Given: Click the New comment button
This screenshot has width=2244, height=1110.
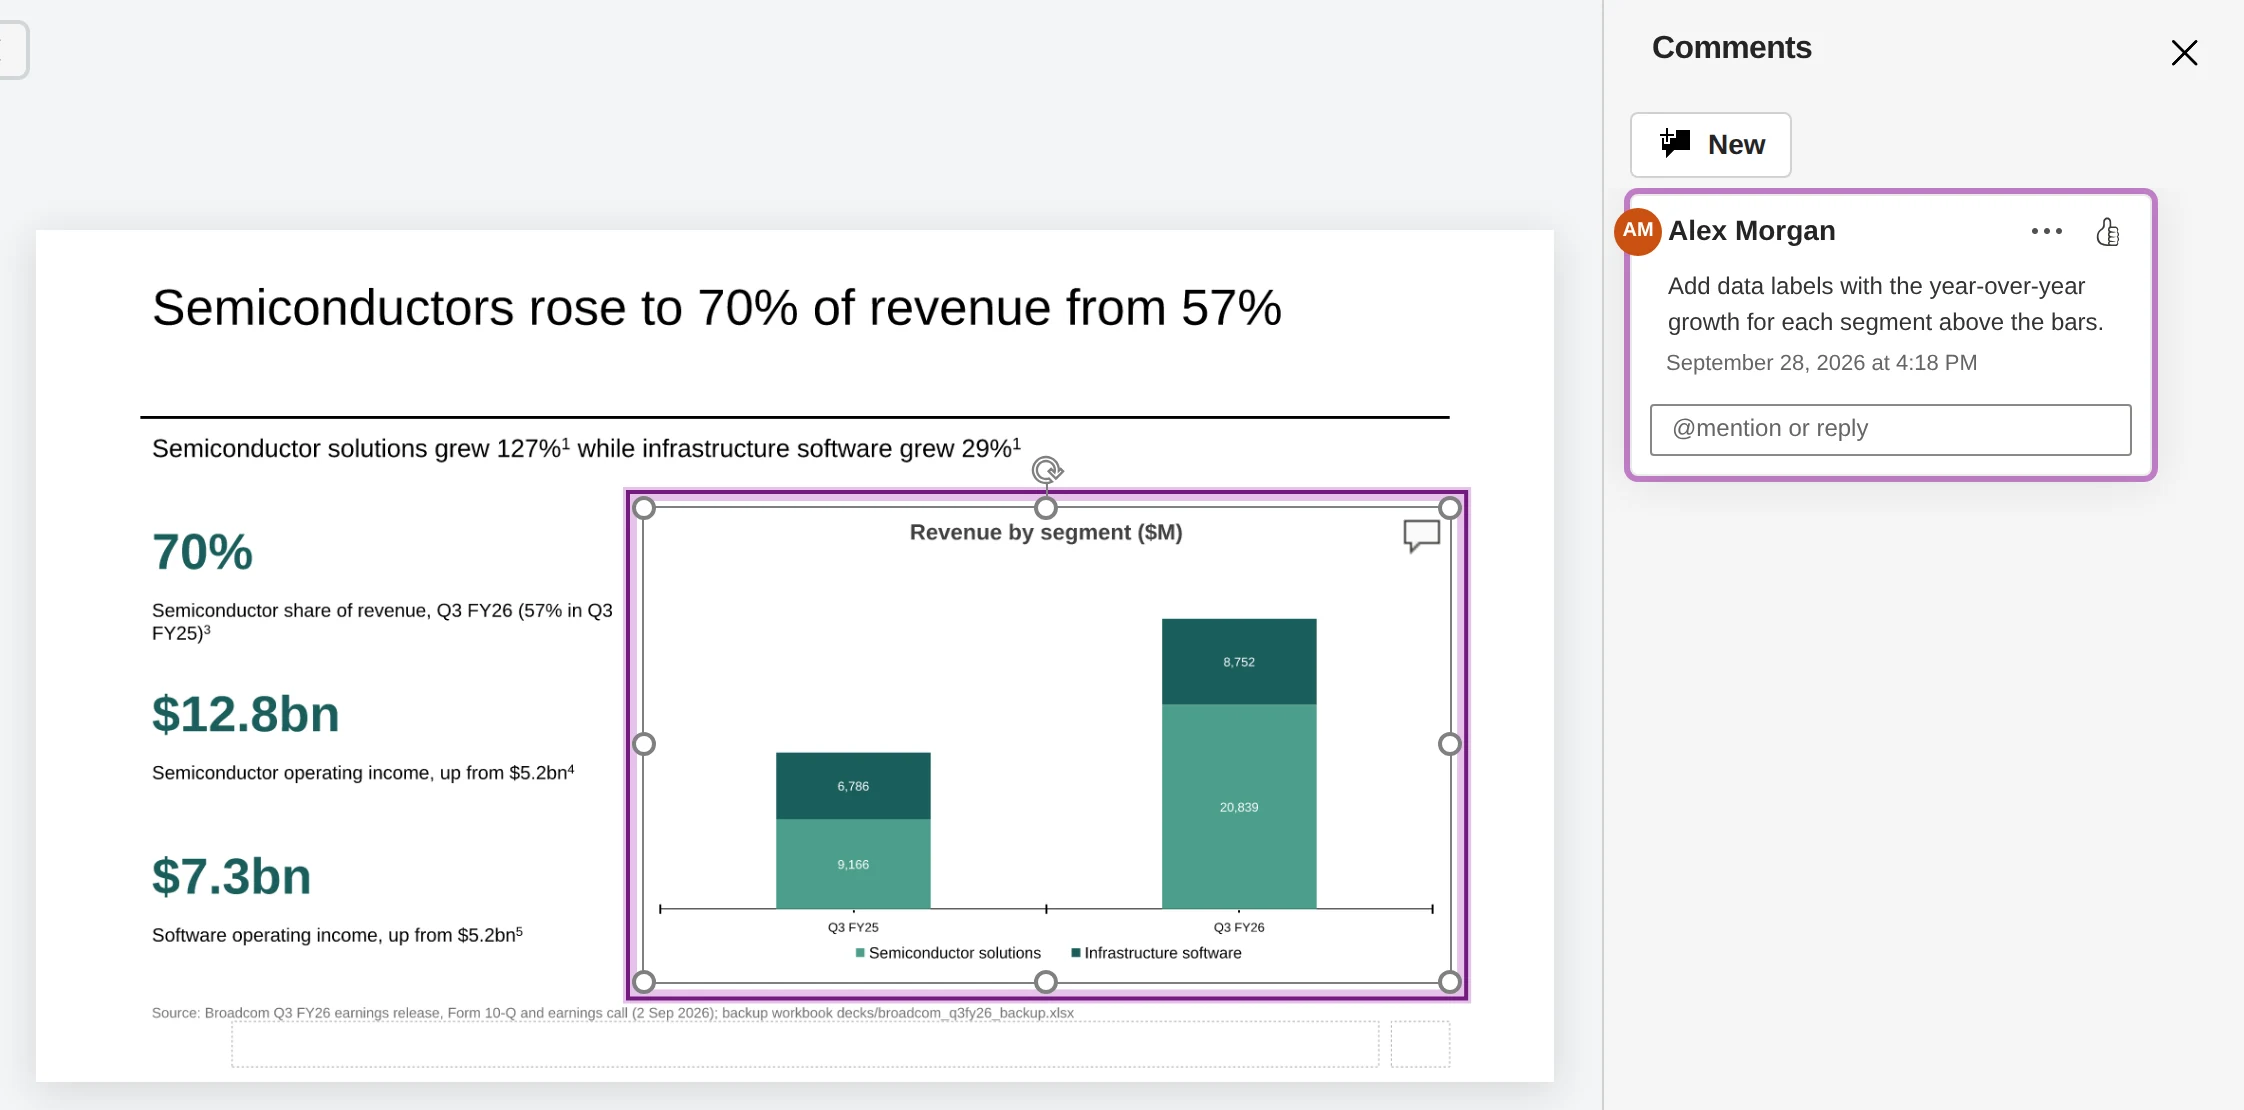Looking at the screenshot, I should [1710, 145].
